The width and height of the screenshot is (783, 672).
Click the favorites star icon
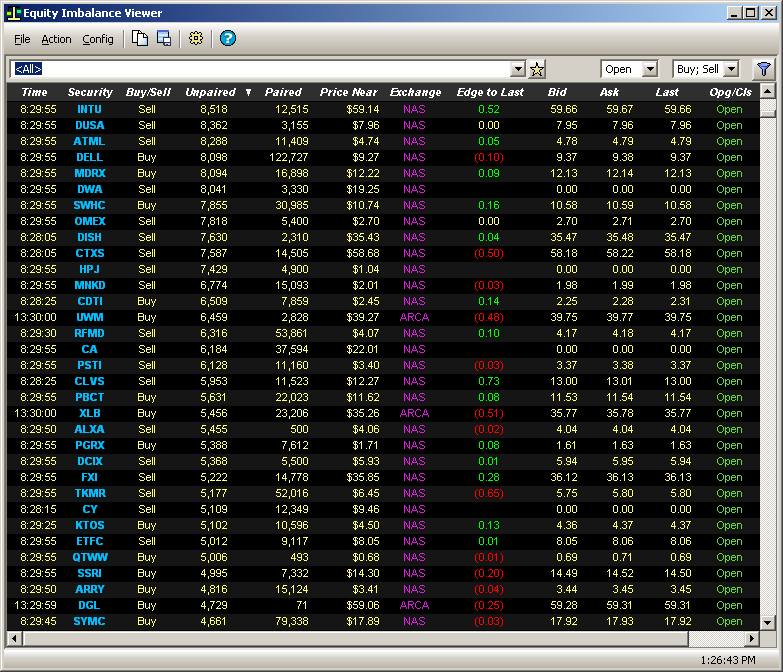tap(537, 69)
